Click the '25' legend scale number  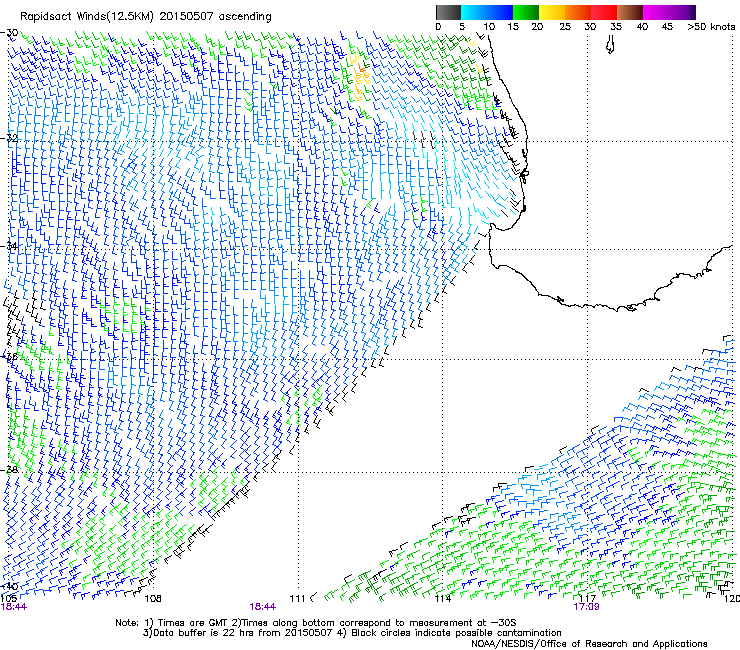point(565,27)
